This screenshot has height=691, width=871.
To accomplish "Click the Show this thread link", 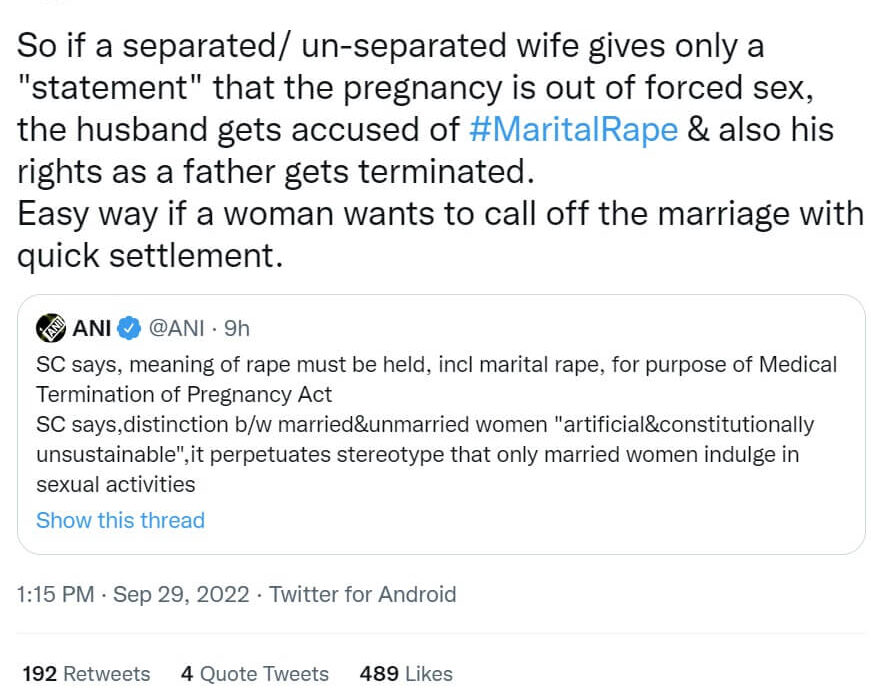I will (x=120, y=520).
